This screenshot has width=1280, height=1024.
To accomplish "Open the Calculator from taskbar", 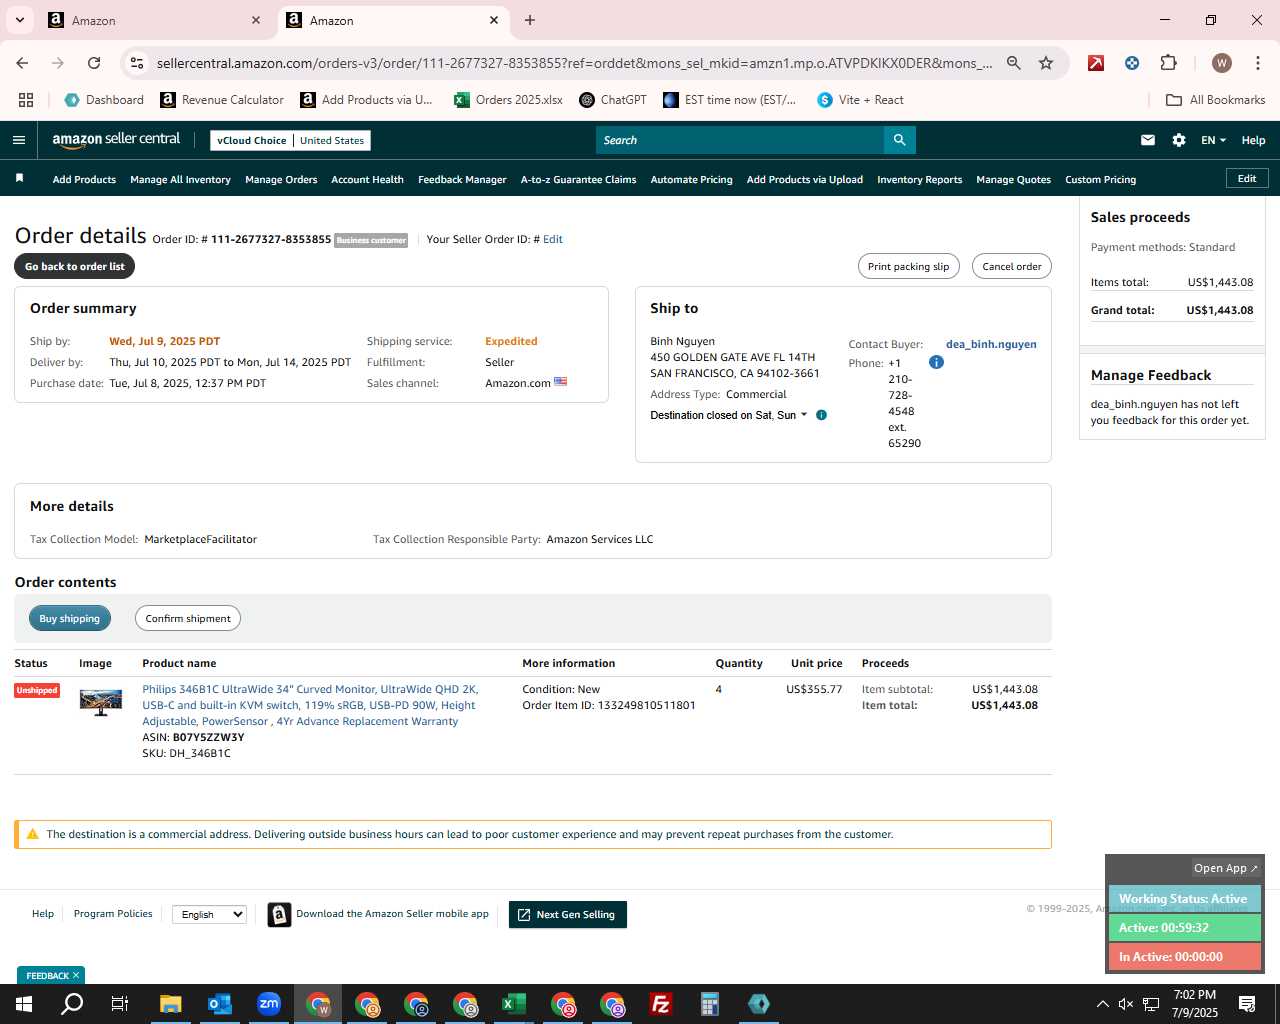I will 710,1004.
